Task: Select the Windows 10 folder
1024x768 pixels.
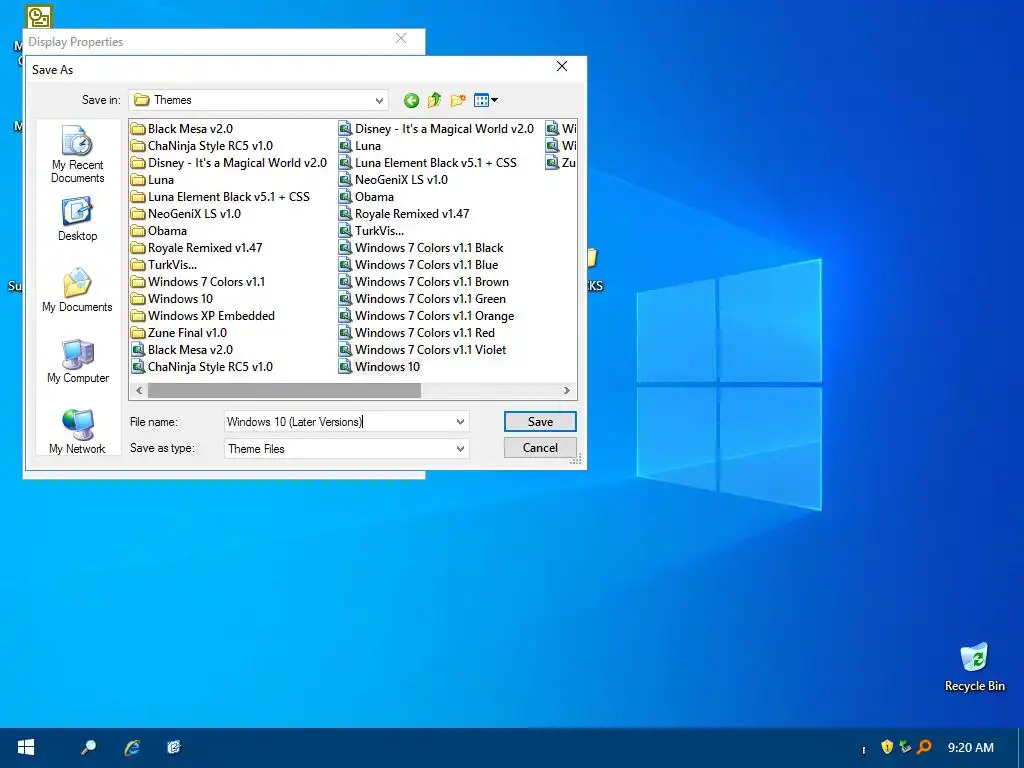Action: pyautogui.click(x=172, y=298)
